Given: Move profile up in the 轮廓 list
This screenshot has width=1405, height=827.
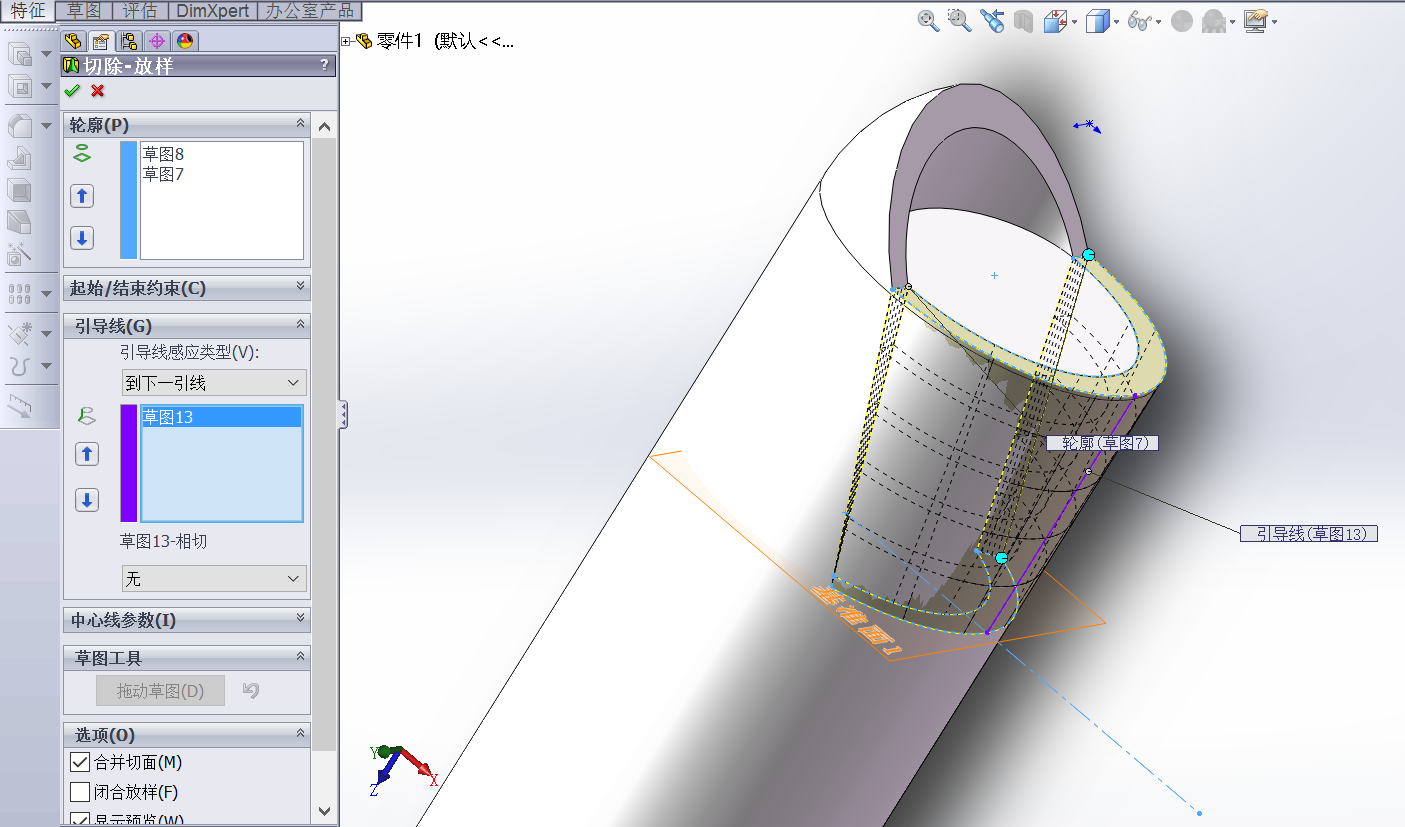Looking at the screenshot, I should click(82, 196).
